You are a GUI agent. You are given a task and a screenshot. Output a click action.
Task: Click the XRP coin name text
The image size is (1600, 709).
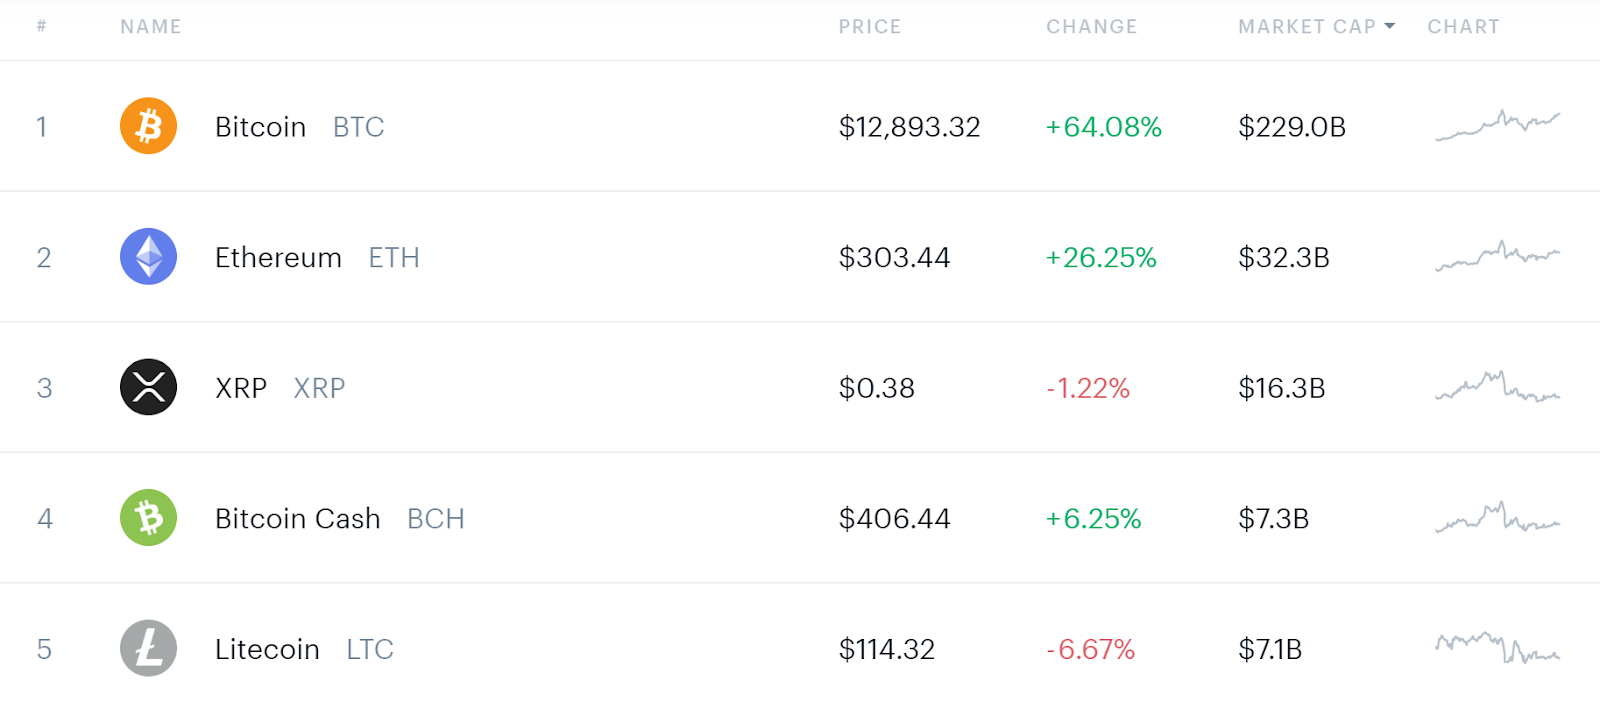(241, 388)
